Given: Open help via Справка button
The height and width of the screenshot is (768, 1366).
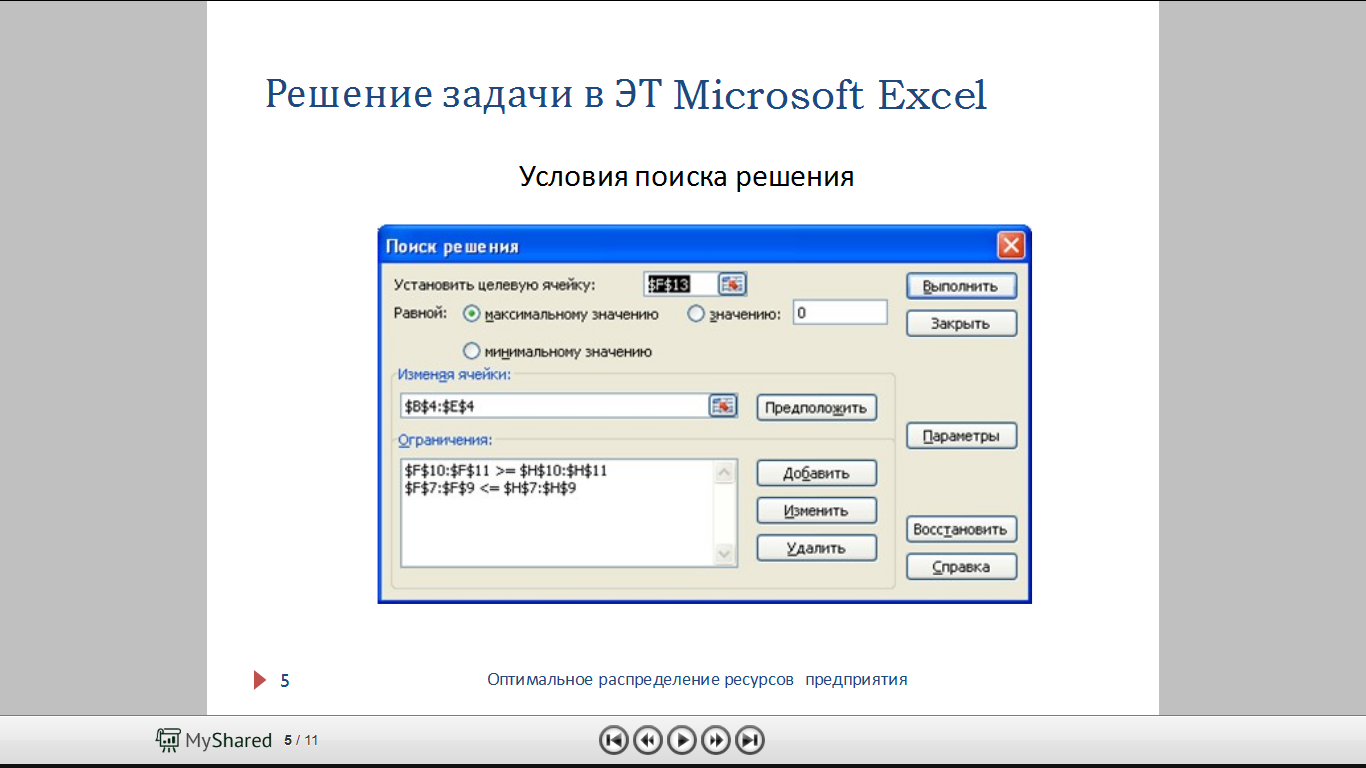Looking at the screenshot, I should 961,567.
